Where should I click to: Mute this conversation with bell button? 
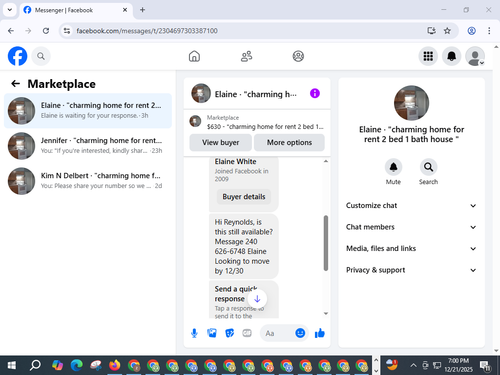click(x=393, y=167)
